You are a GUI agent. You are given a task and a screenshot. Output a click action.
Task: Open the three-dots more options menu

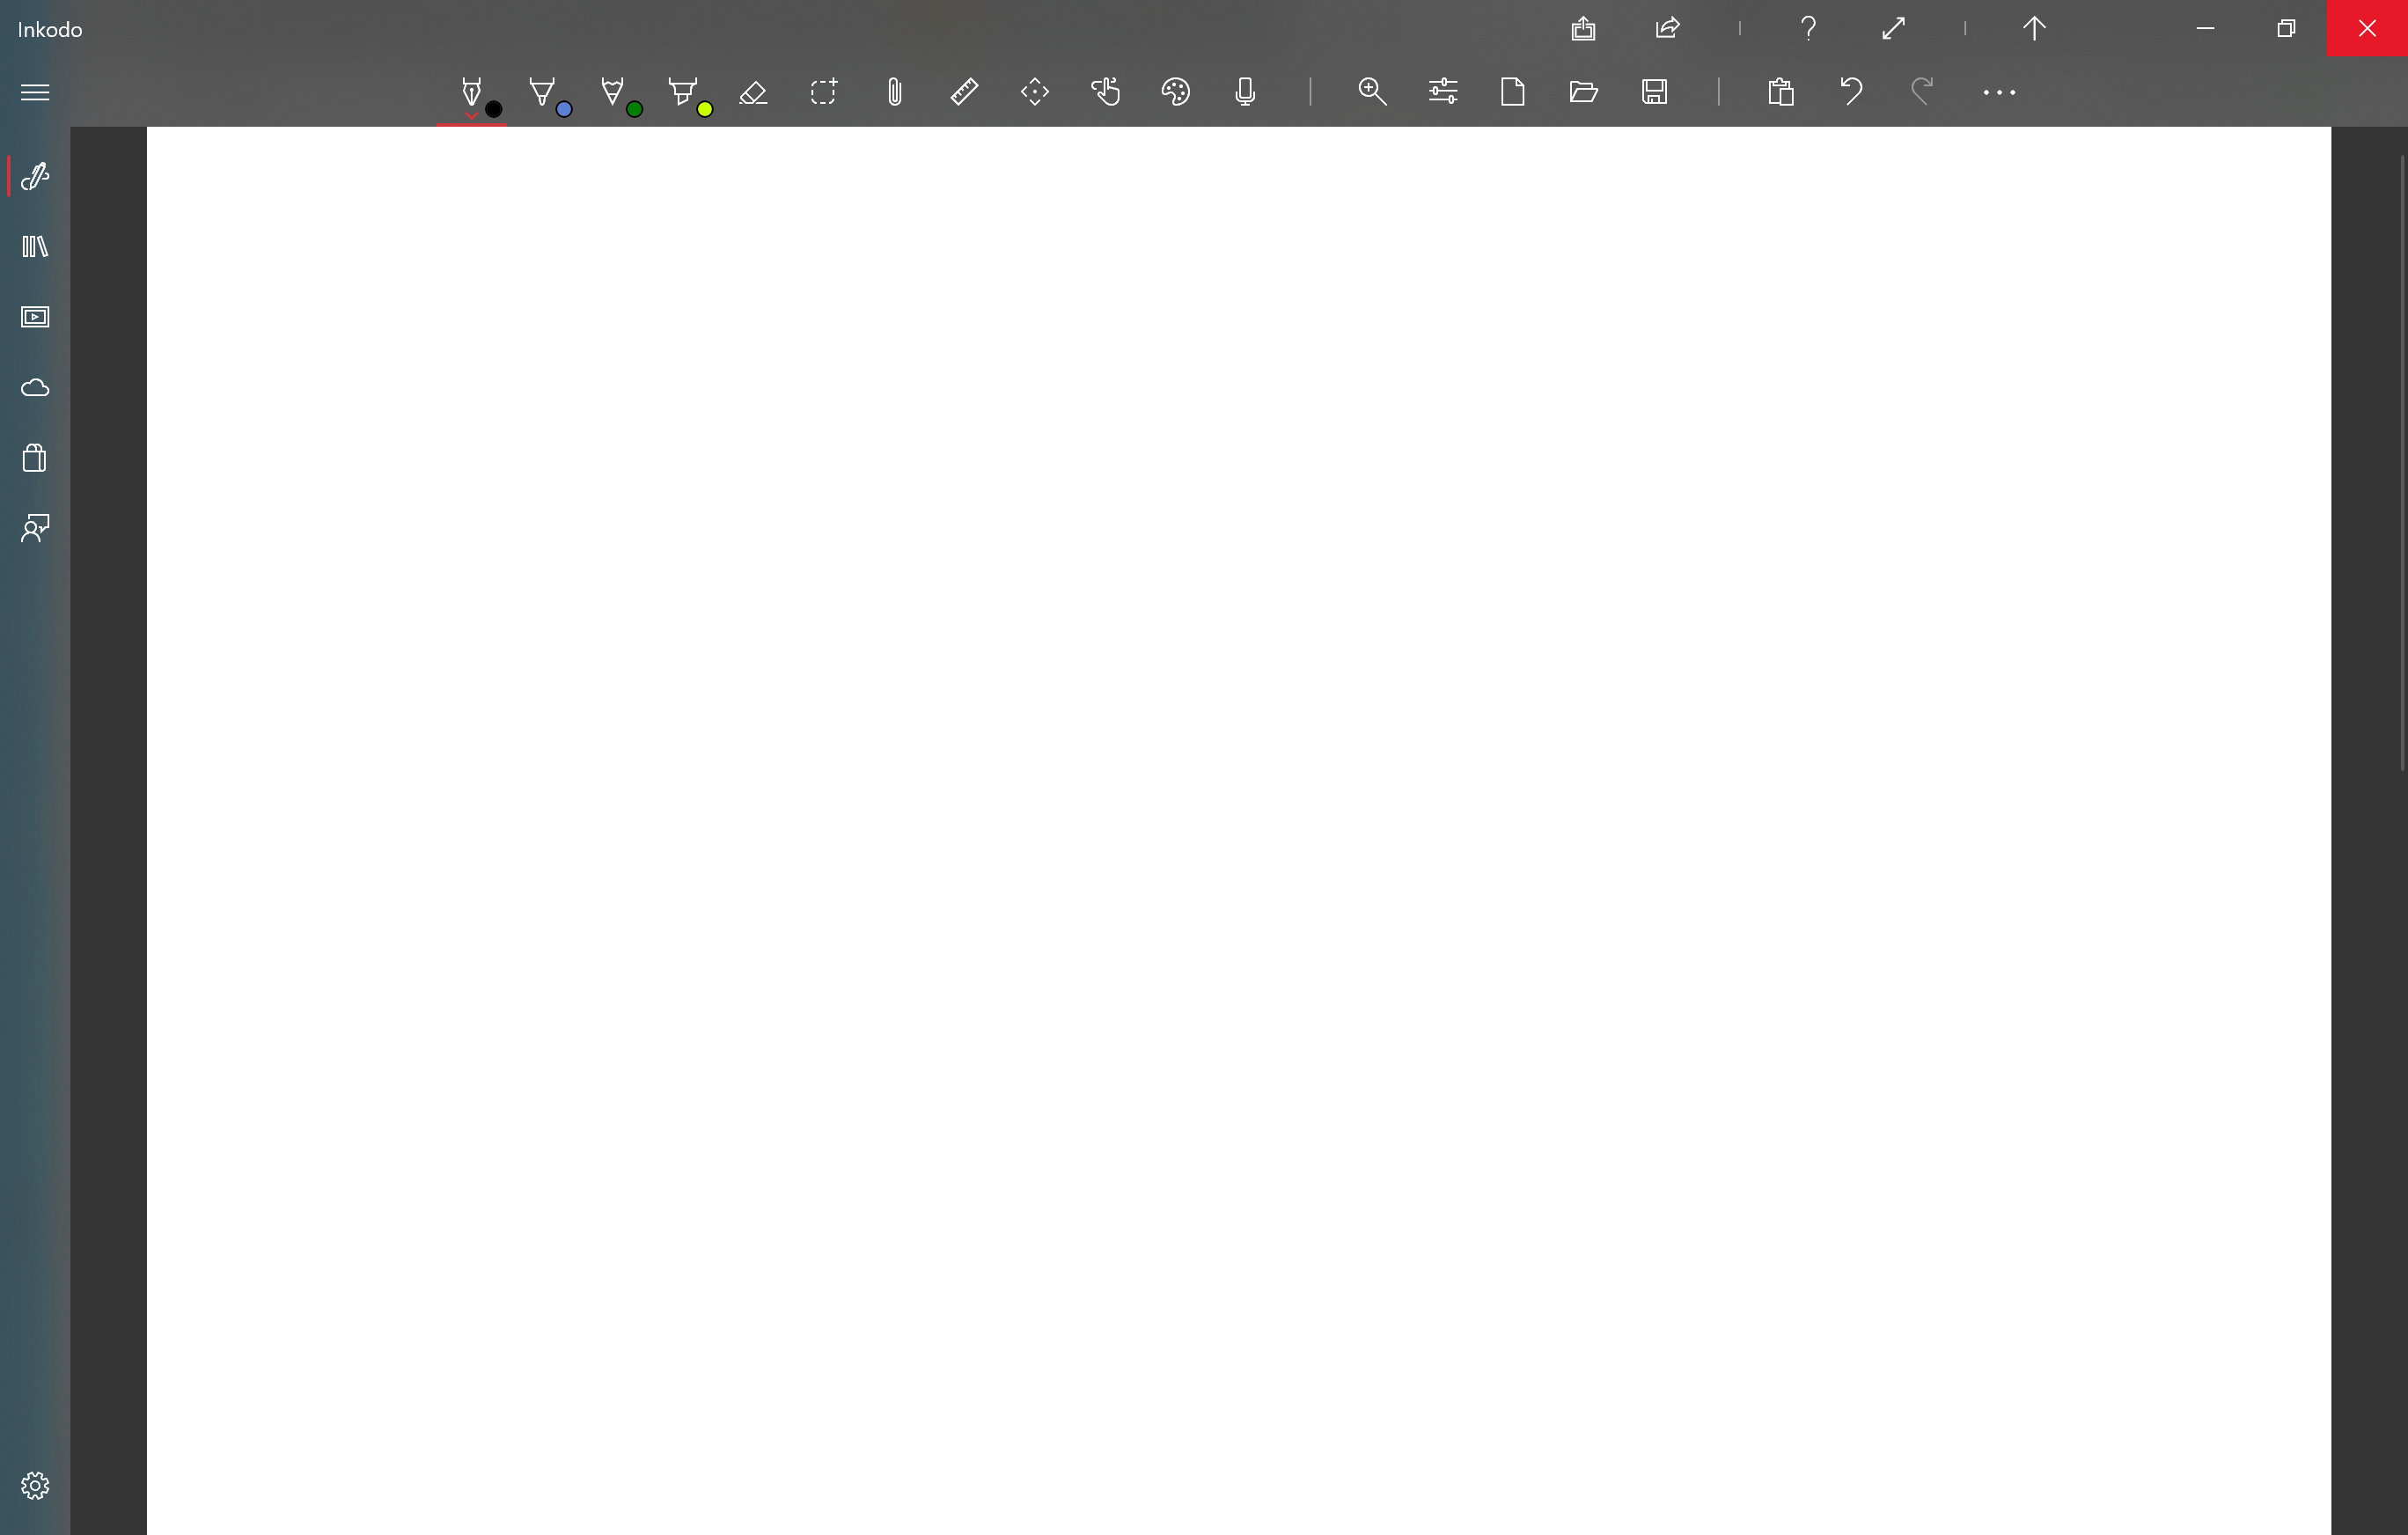coord(1999,92)
